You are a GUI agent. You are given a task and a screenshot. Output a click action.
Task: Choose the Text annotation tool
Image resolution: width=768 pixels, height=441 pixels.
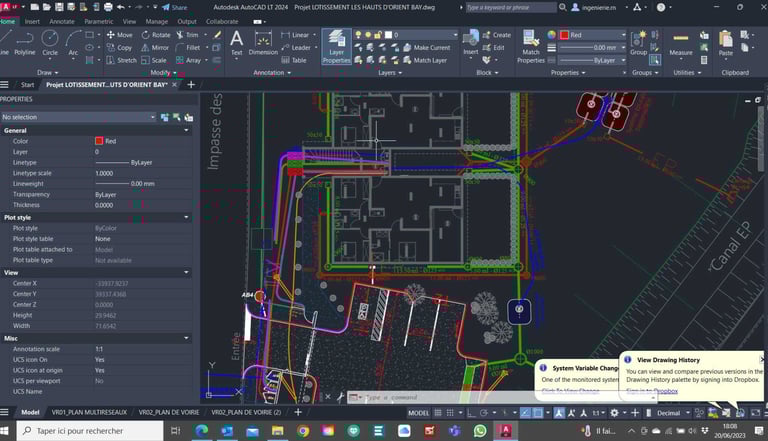(237, 42)
